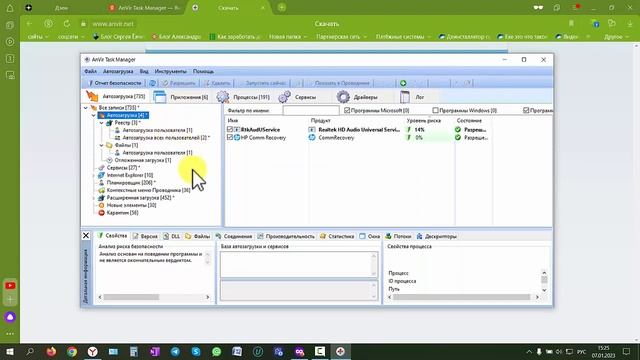Collapse the Реестр [3] tree node
The height and width of the screenshot is (360, 640).
tap(102, 123)
